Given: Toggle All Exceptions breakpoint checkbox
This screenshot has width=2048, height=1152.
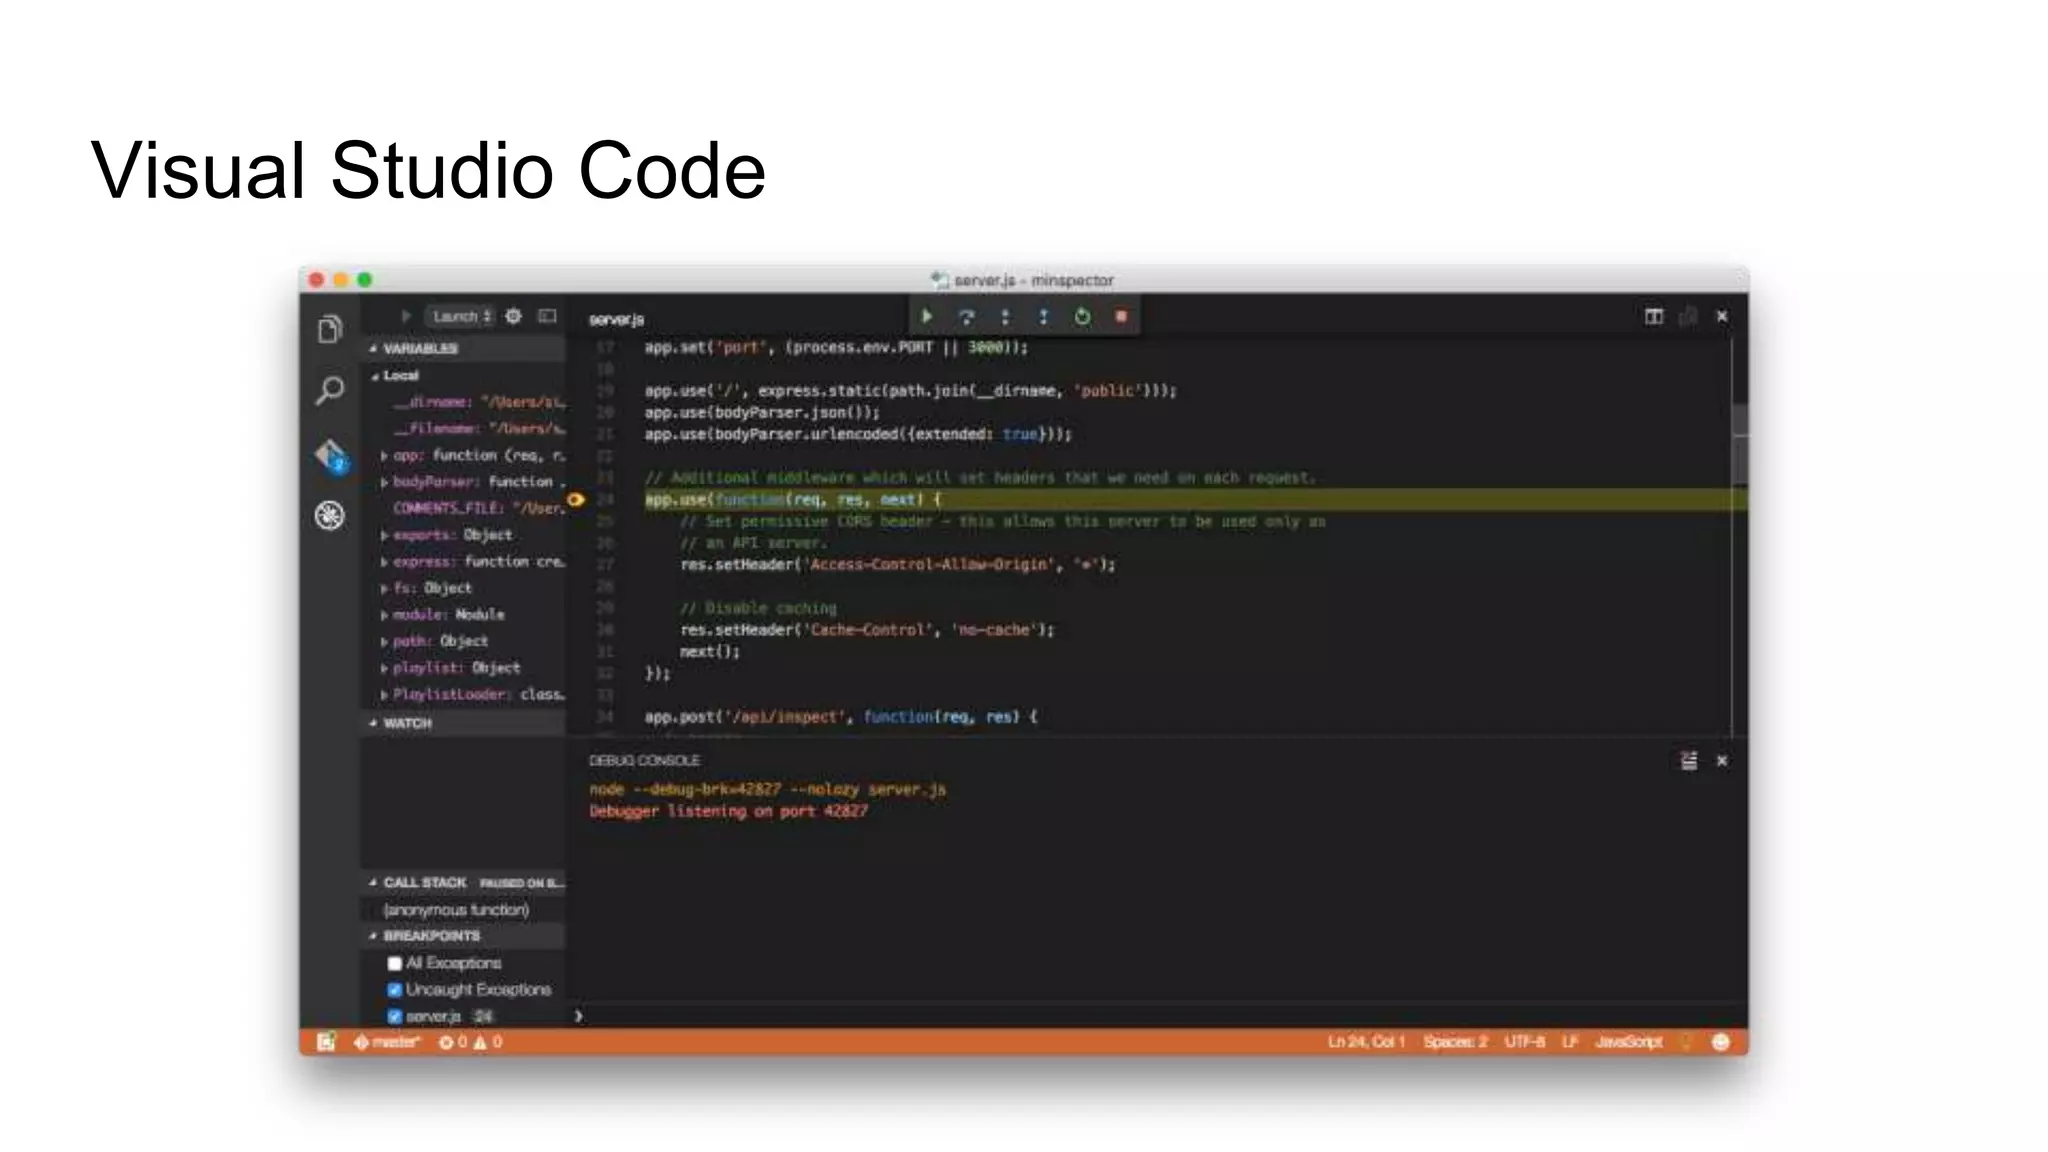Looking at the screenshot, I should (x=394, y=963).
